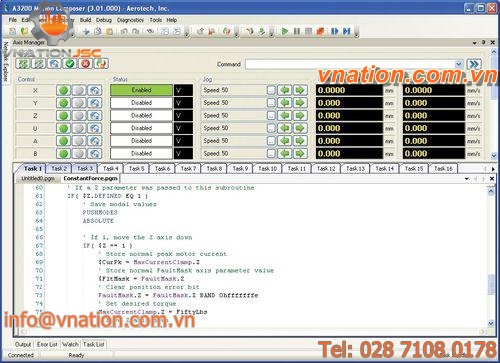The height and width of the screenshot is (363, 500).
Task: Jog the X axis in the positive direction
Action: (x=300, y=90)
